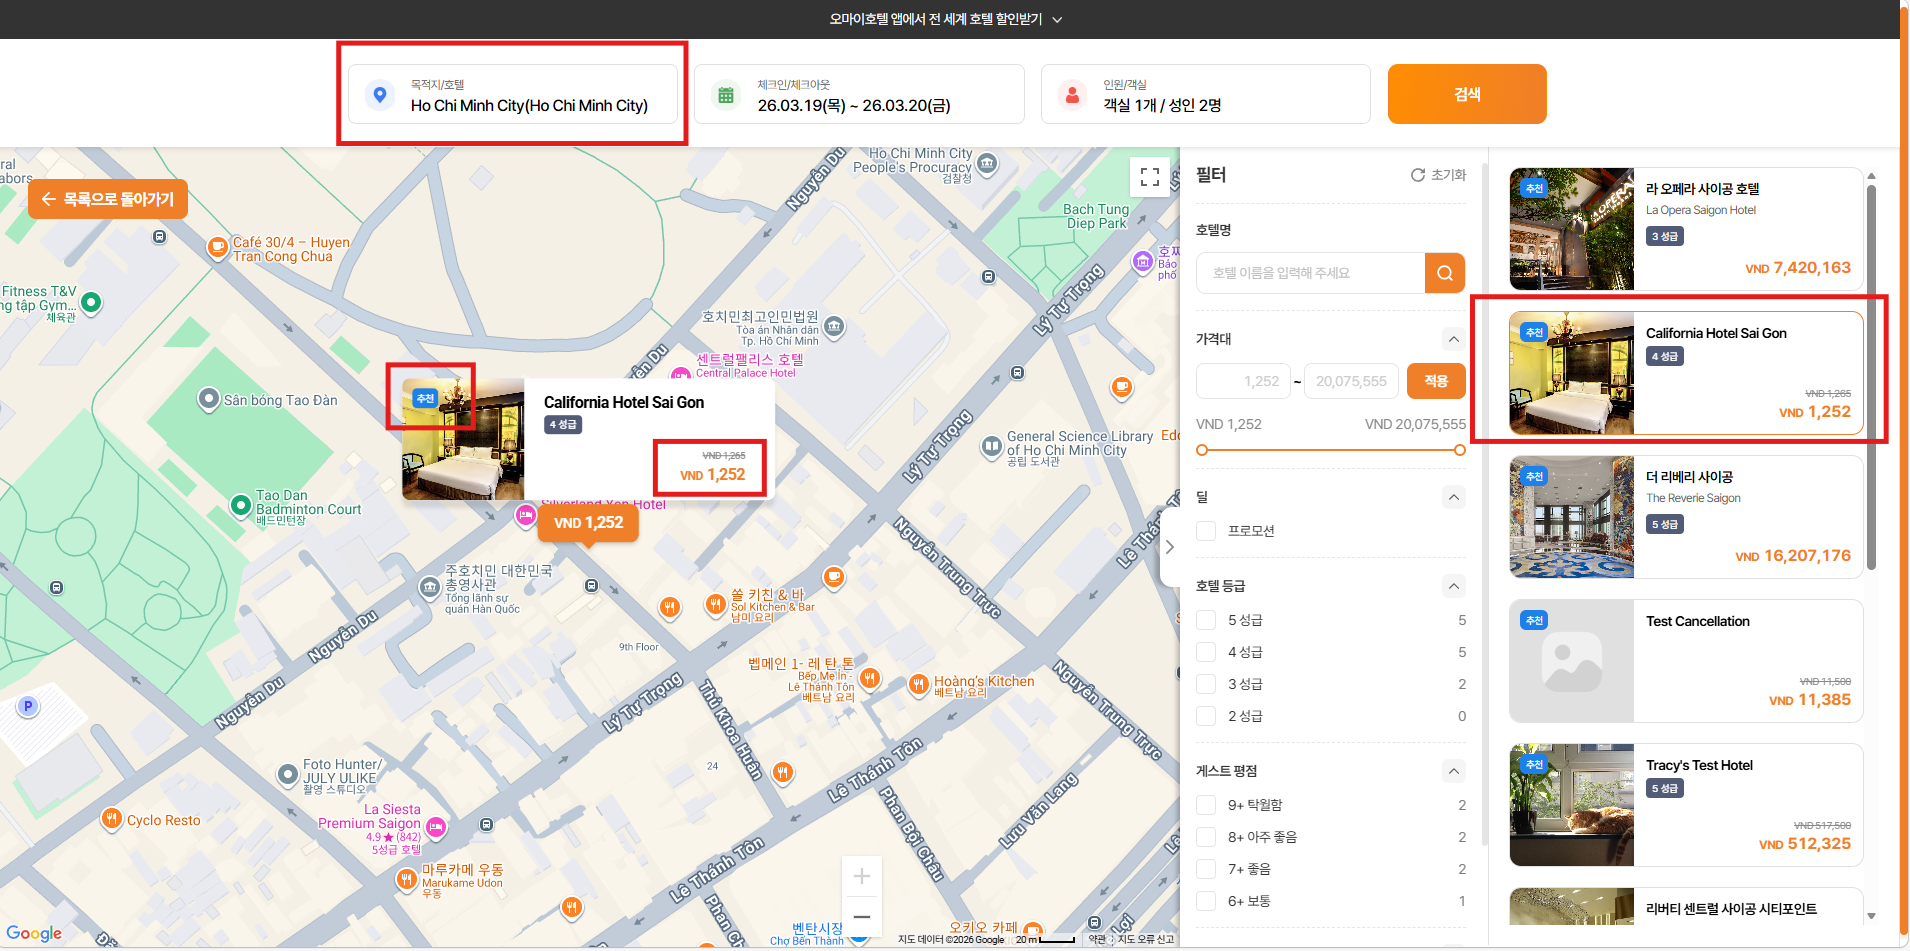
Task: Open The Reverie Saigon hotel thumbnail
Action: 1572,517
